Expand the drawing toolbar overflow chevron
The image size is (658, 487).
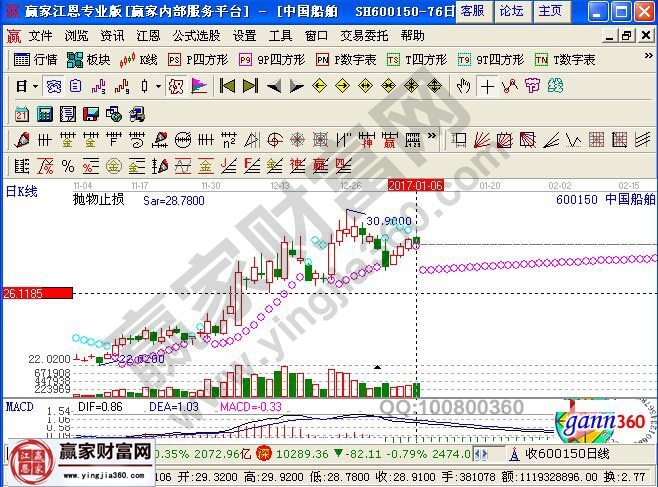pyautogui.click(x=431, y=138)
